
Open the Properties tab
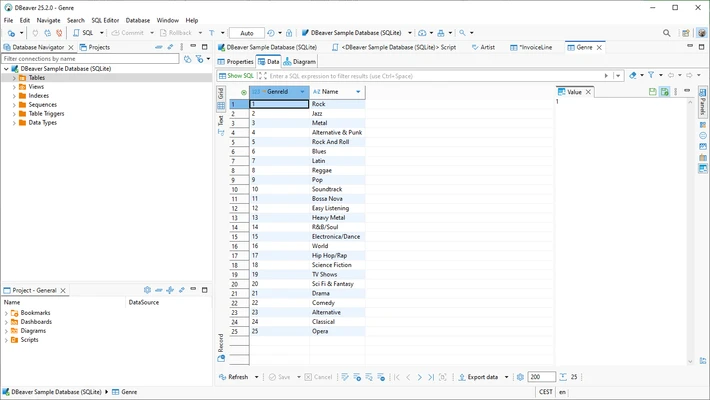pyautogui.click(x=235, y=62)
